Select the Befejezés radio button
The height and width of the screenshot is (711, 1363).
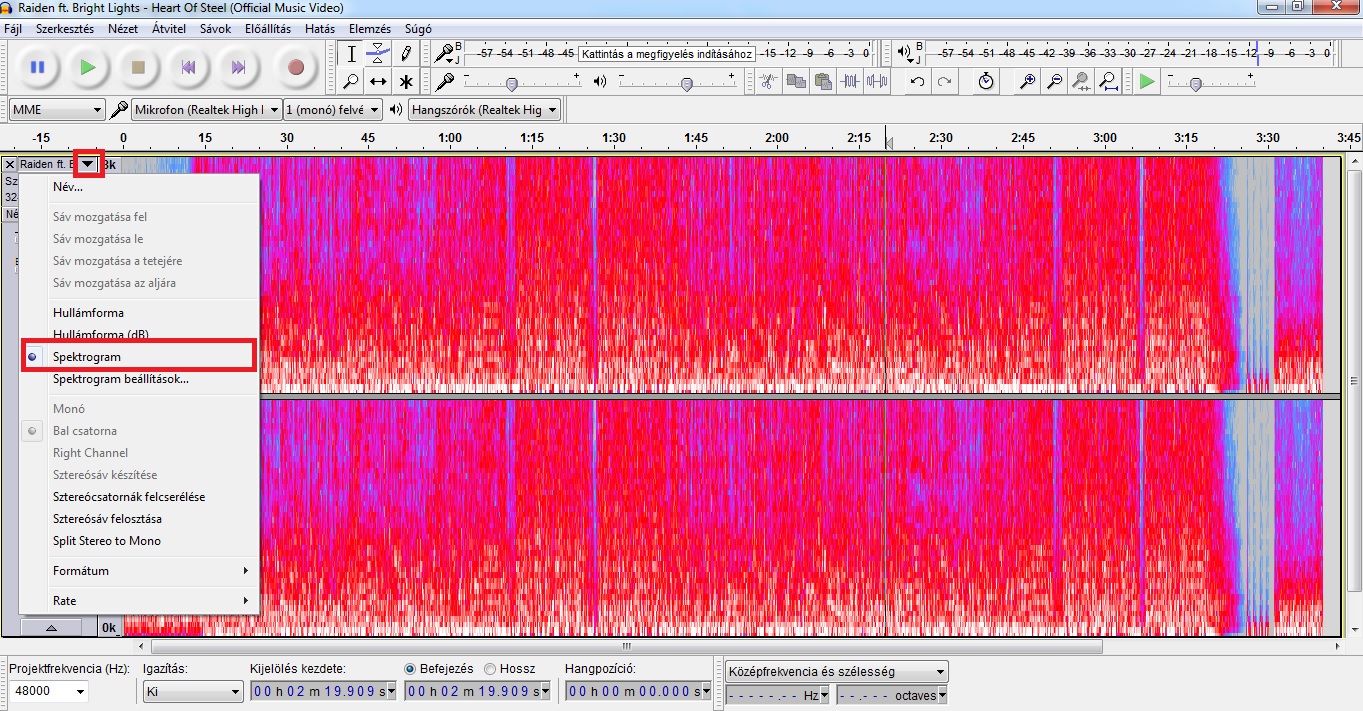coord(411,669)
